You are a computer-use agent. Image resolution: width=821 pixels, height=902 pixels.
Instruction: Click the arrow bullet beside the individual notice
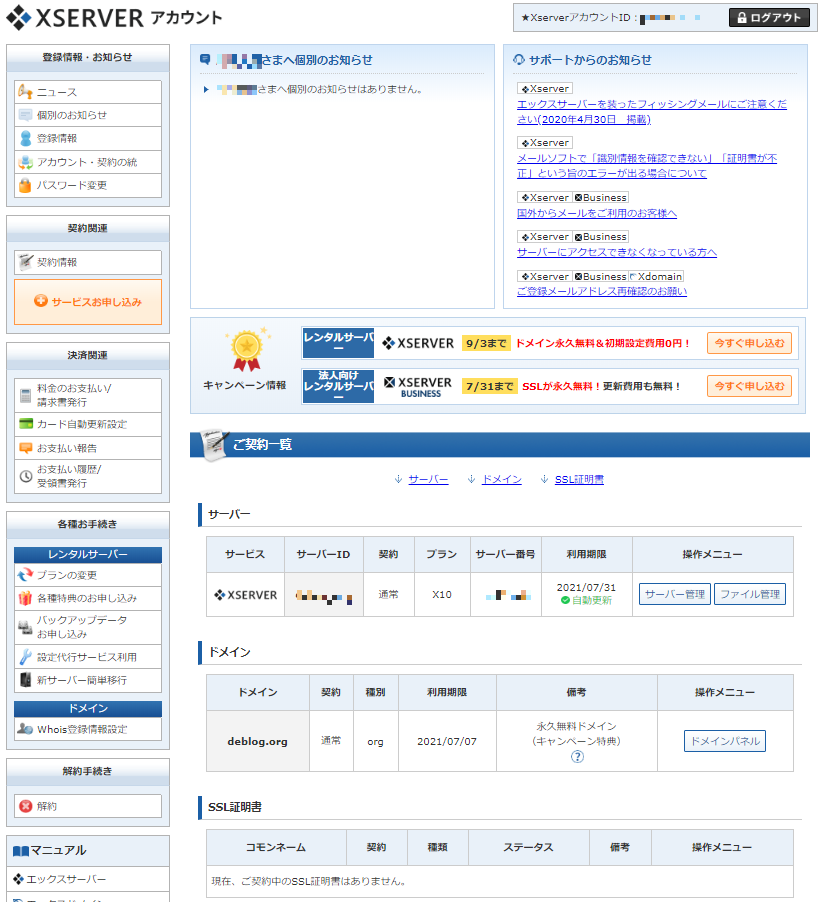(206, 90)
